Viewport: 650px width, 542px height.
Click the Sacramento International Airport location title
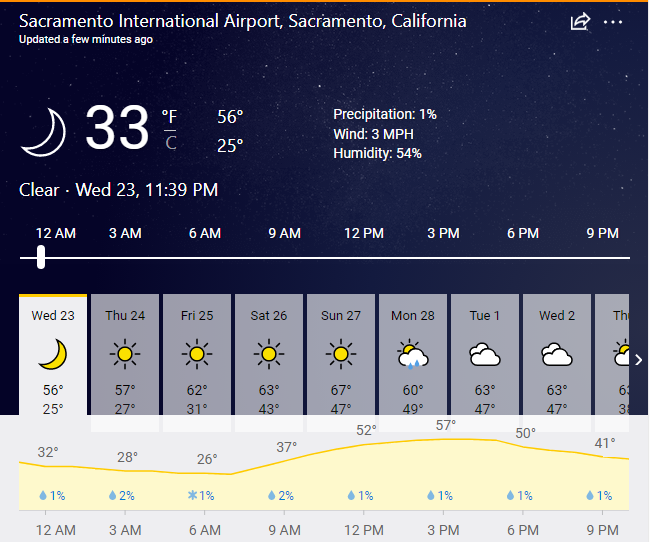243,21
